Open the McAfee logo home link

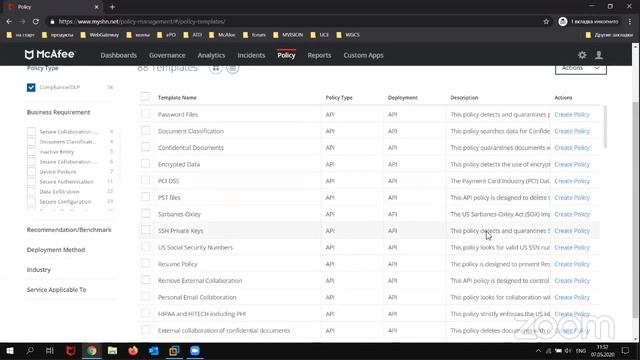point(49,54)
